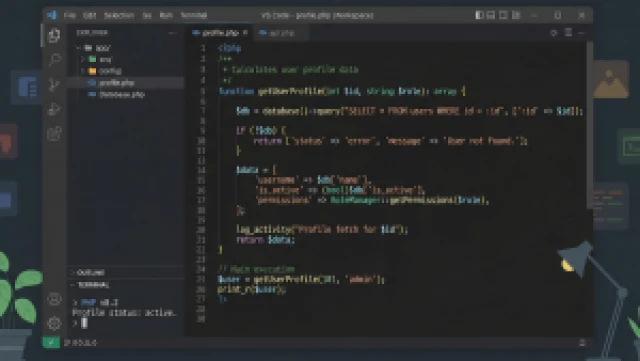The height and width of the screenshot is (361, 640).
Task: Open Accounts icon in activity bar
Action: (x=54, y=299)
